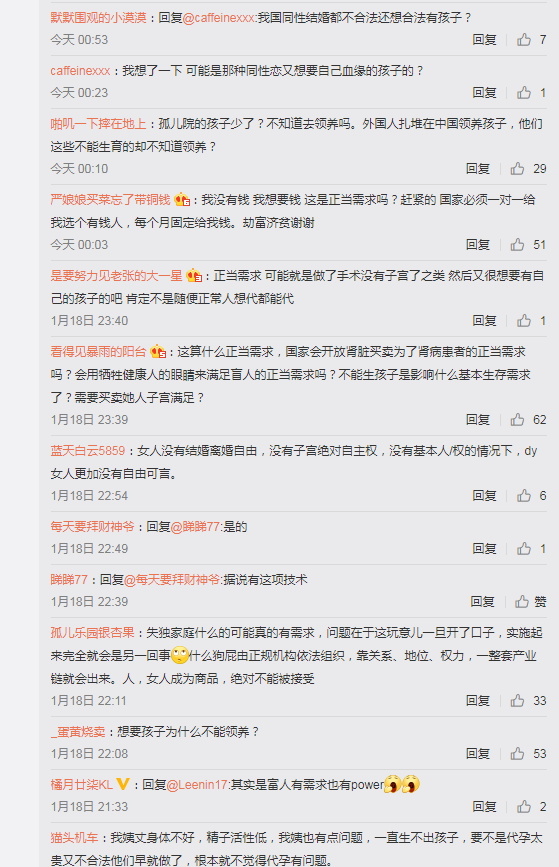
Task: Like 蓝天白云5859's comment with 6 likes
Action: click(524, 495)
